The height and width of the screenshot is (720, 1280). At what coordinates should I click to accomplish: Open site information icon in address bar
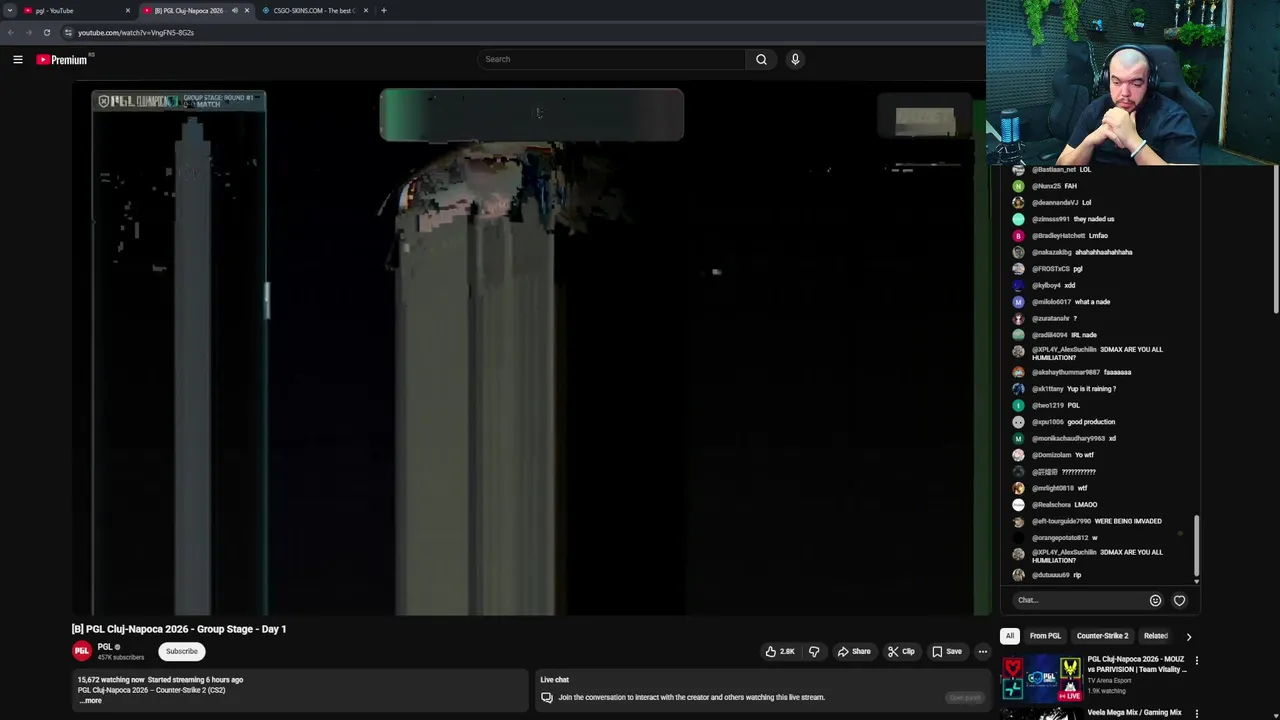coord(68,32)
